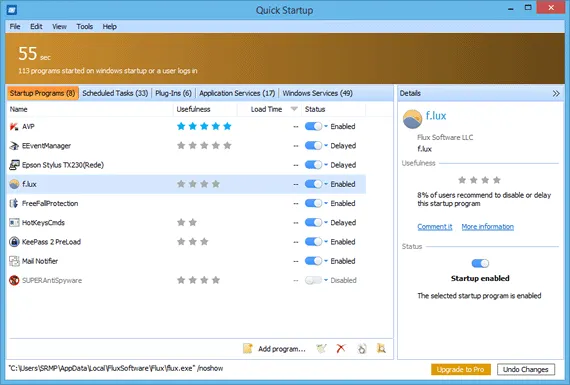Open the HotKeysCmds status dropdown arrow
Screen dimensions: 570x385
[326, 222]
